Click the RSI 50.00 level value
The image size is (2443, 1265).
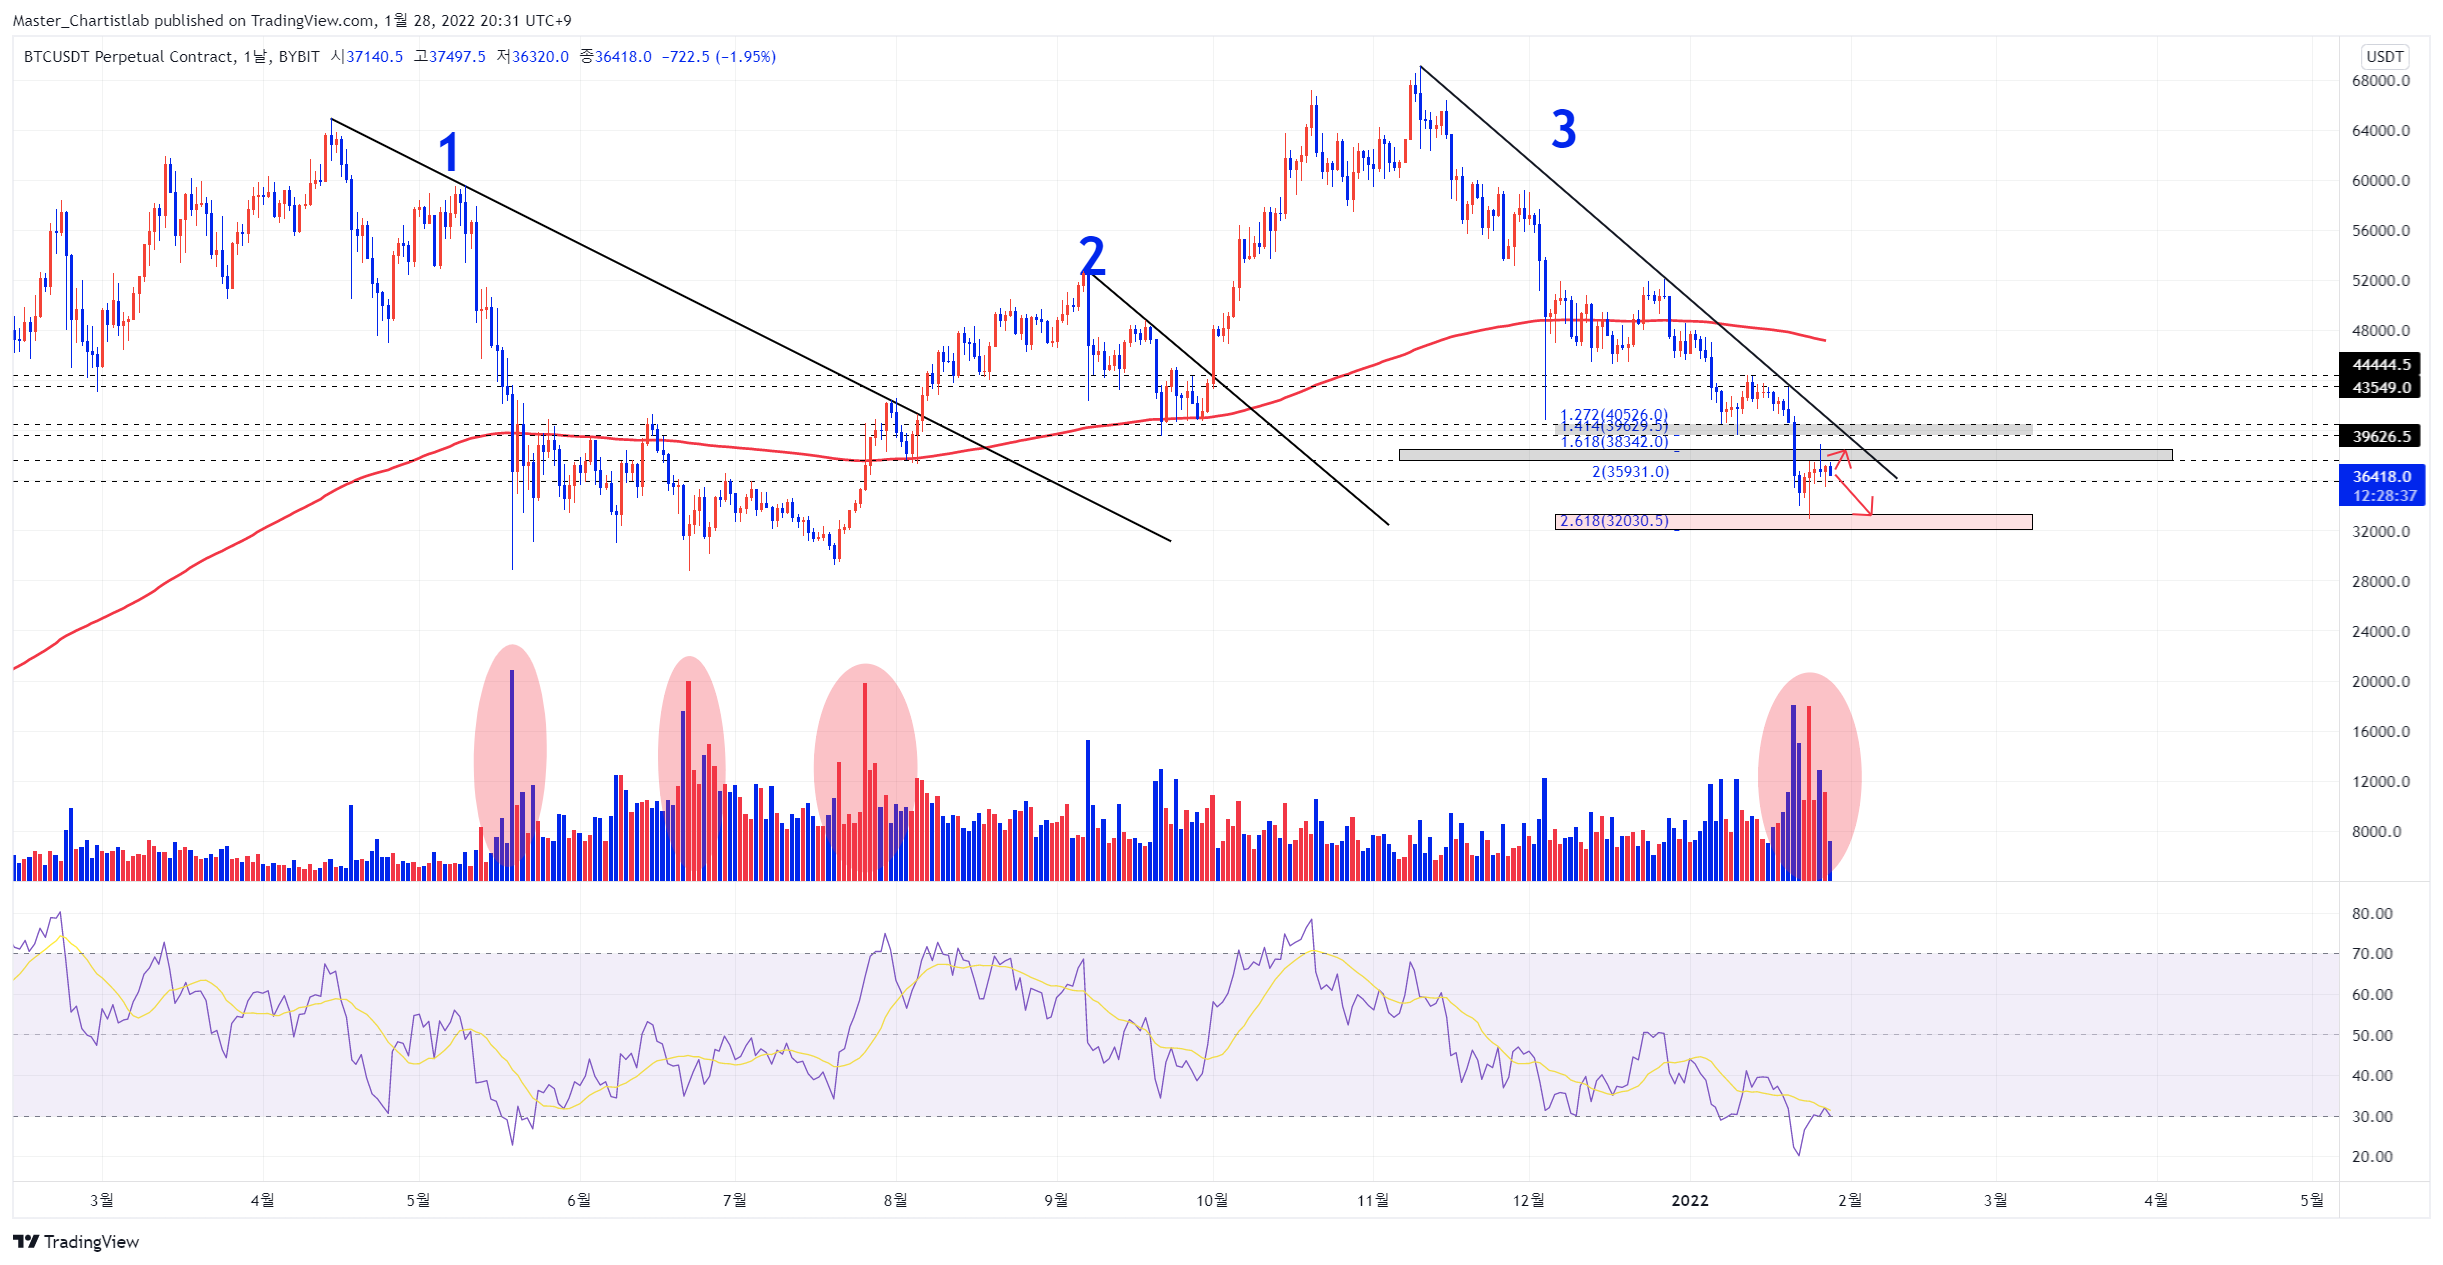click(2372, 1036)
